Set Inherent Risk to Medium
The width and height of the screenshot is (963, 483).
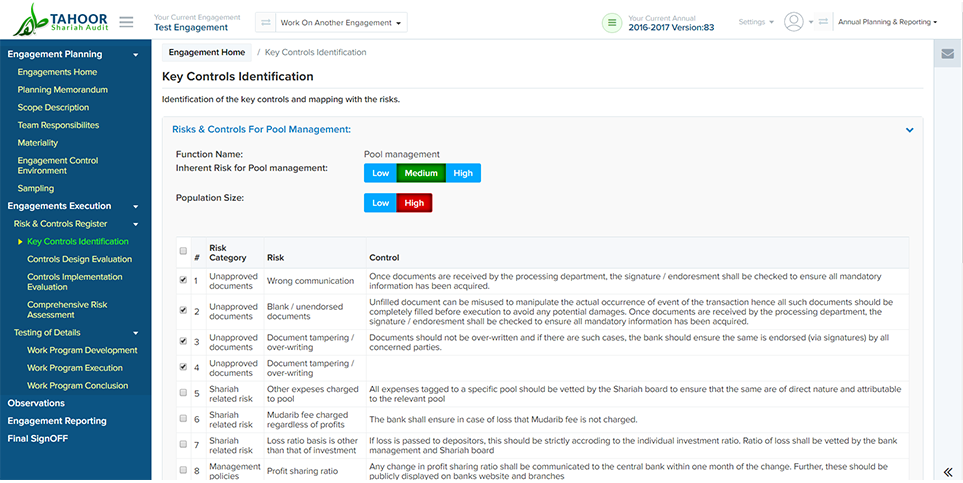pos(421,173)
